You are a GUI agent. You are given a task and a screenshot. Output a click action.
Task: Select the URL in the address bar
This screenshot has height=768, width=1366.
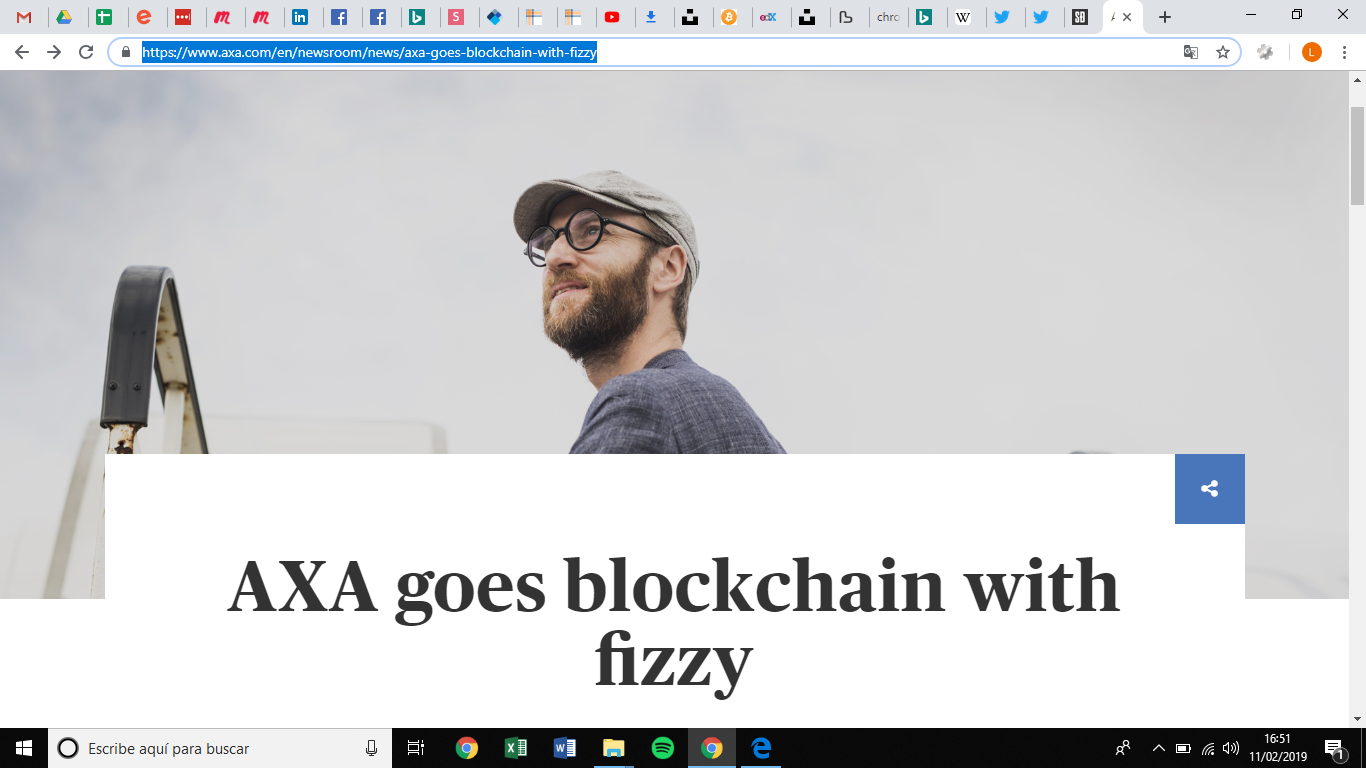369,52
